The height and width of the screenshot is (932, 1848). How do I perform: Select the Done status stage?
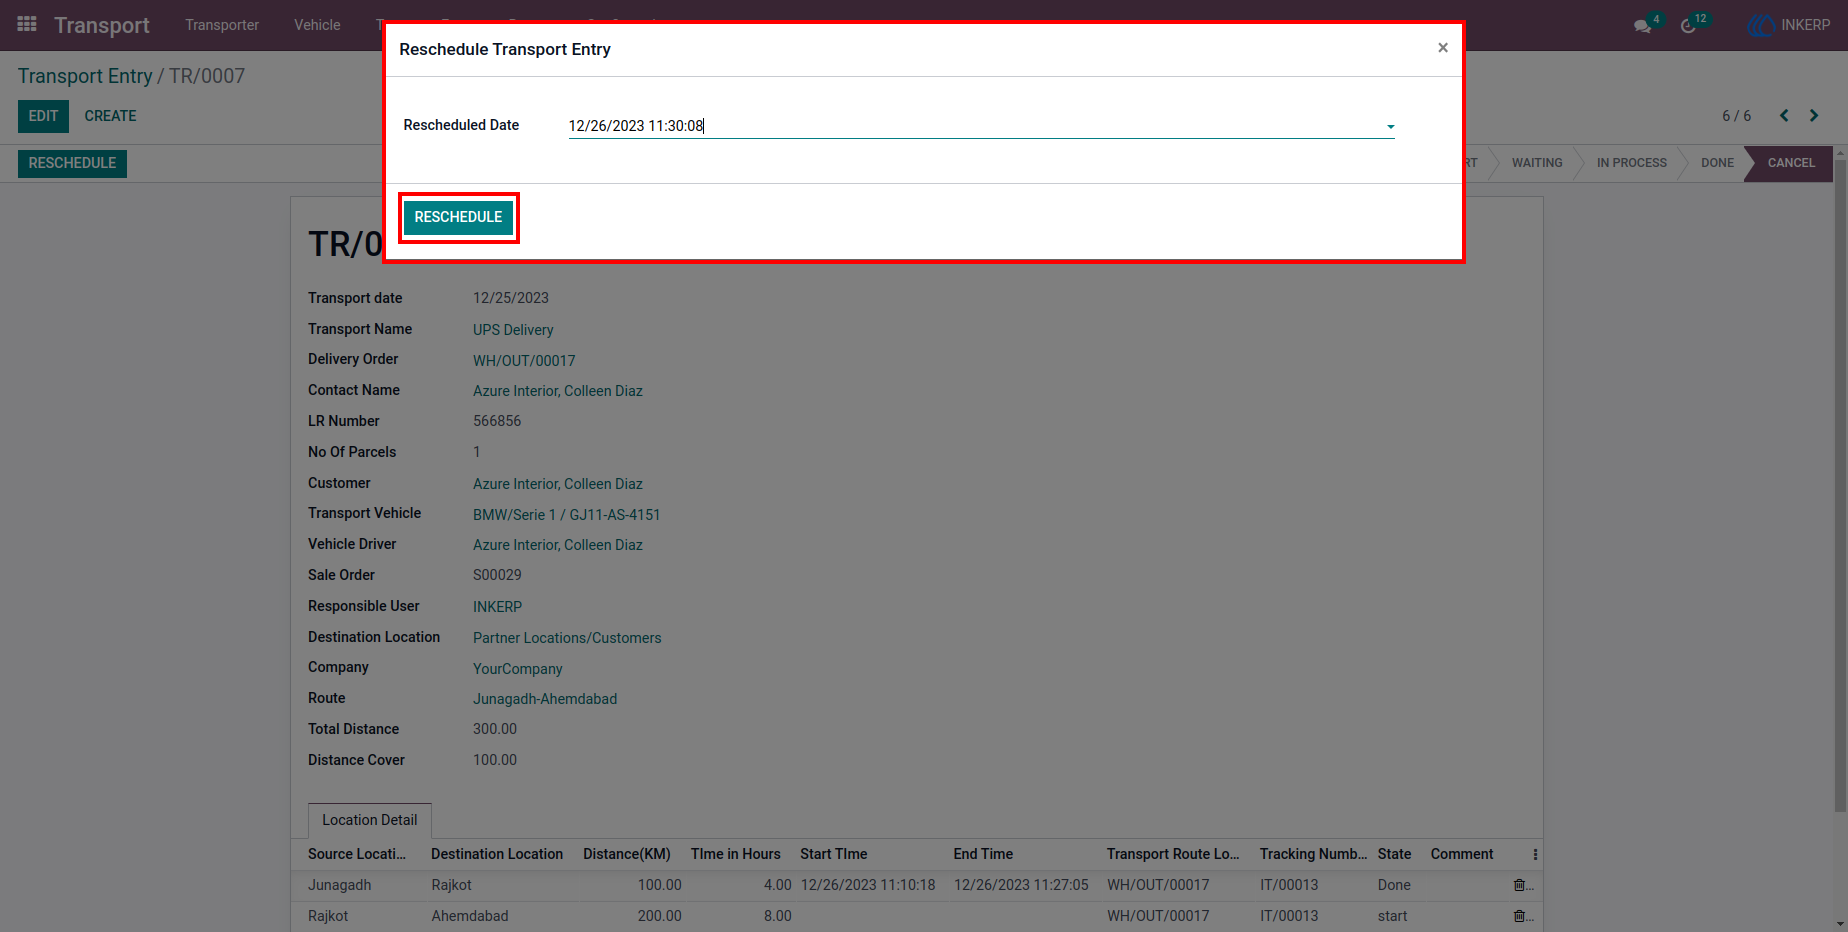coord(1717,163)
